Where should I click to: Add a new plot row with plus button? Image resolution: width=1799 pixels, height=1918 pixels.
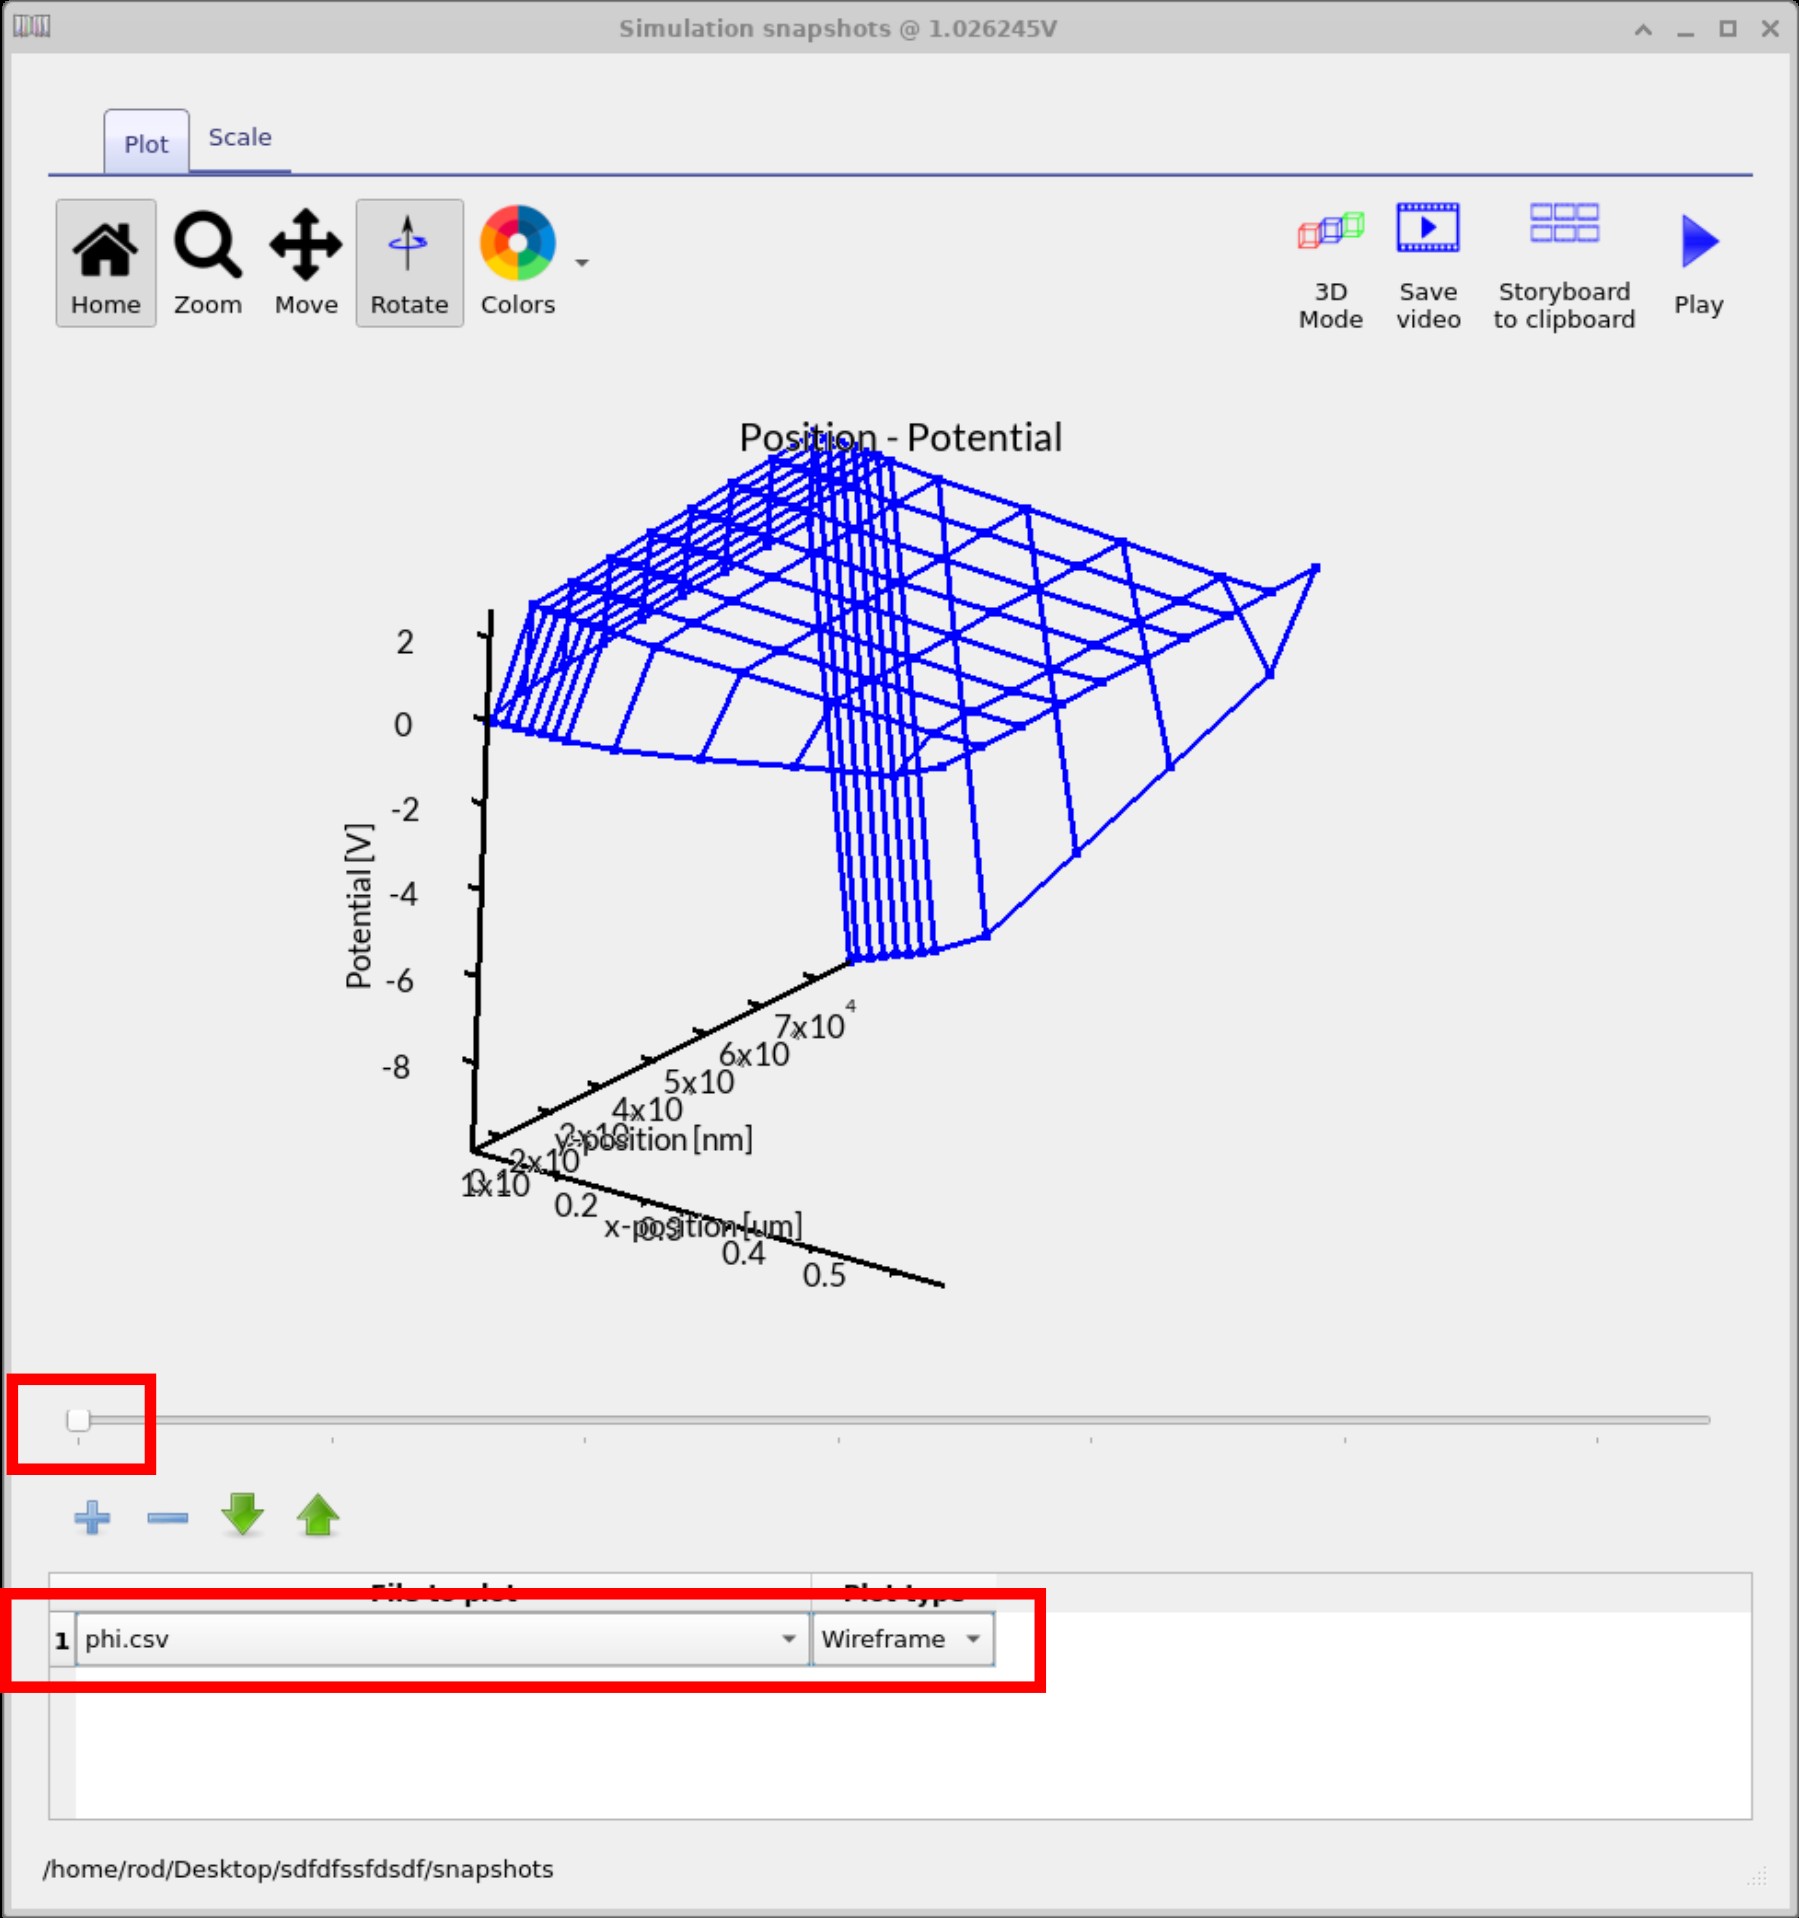(x=91, y=1518)
